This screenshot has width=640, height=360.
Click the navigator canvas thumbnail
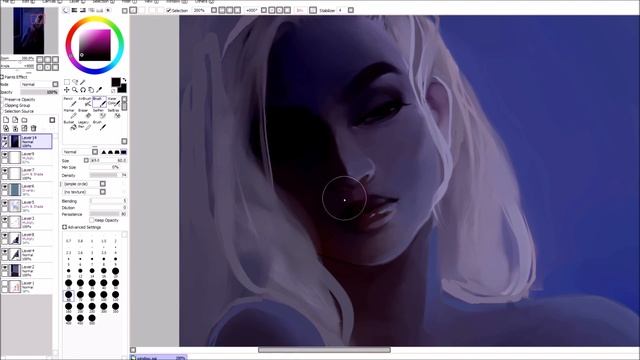(29, 31)
